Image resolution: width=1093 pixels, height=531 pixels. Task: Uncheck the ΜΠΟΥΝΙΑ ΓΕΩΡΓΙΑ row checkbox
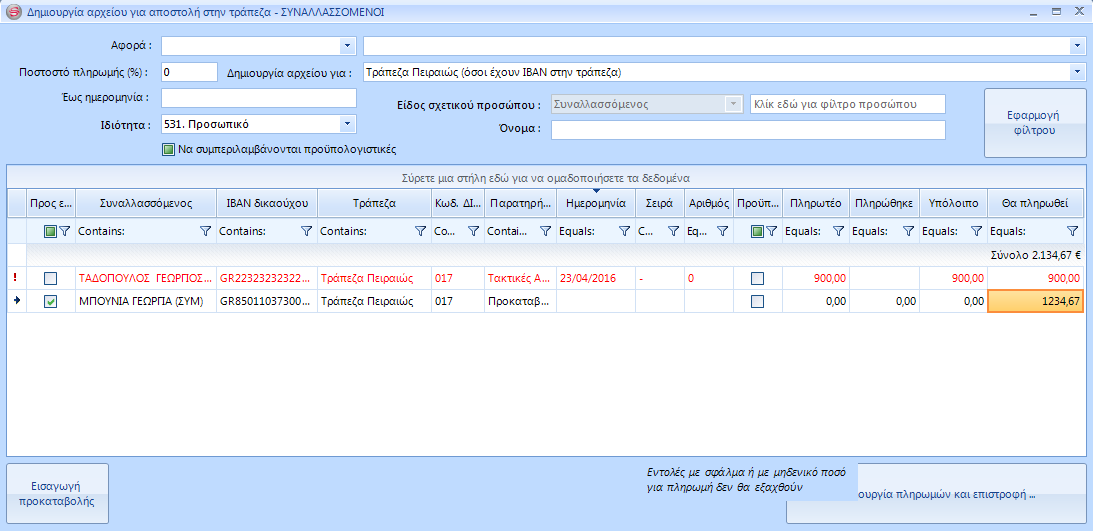point(51,302)
